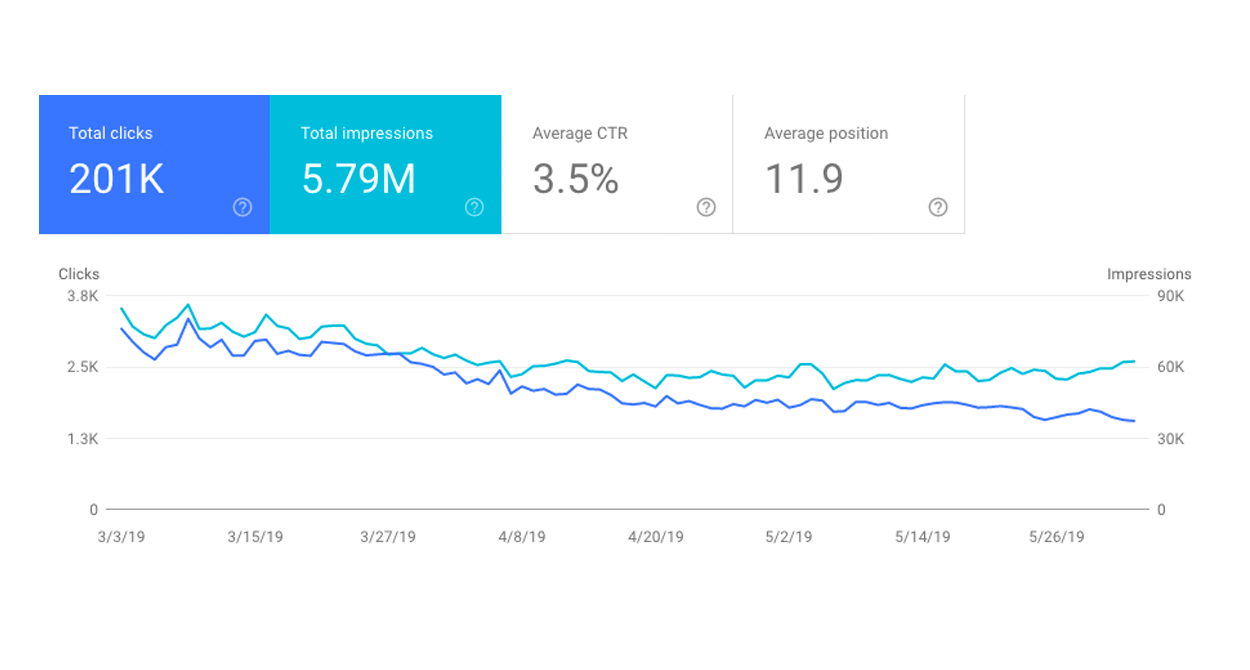Click the 201K clicks value
Screen dimensions: 1250x670
pos(116,179)
